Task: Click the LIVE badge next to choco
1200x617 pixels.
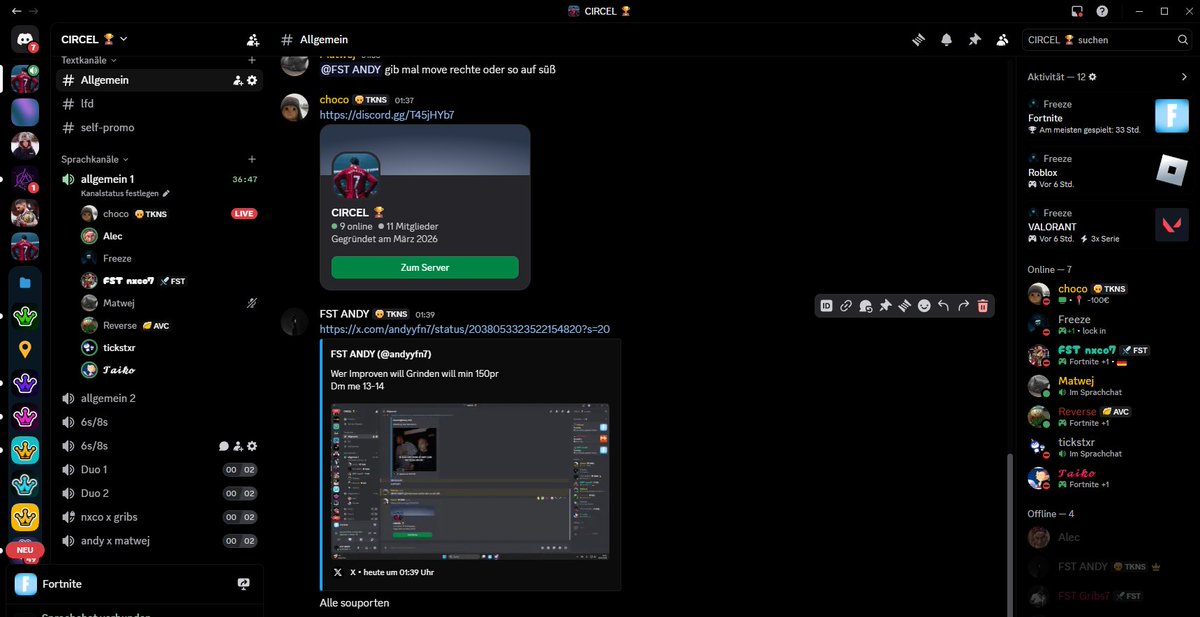Action: [x=244, y=214]
